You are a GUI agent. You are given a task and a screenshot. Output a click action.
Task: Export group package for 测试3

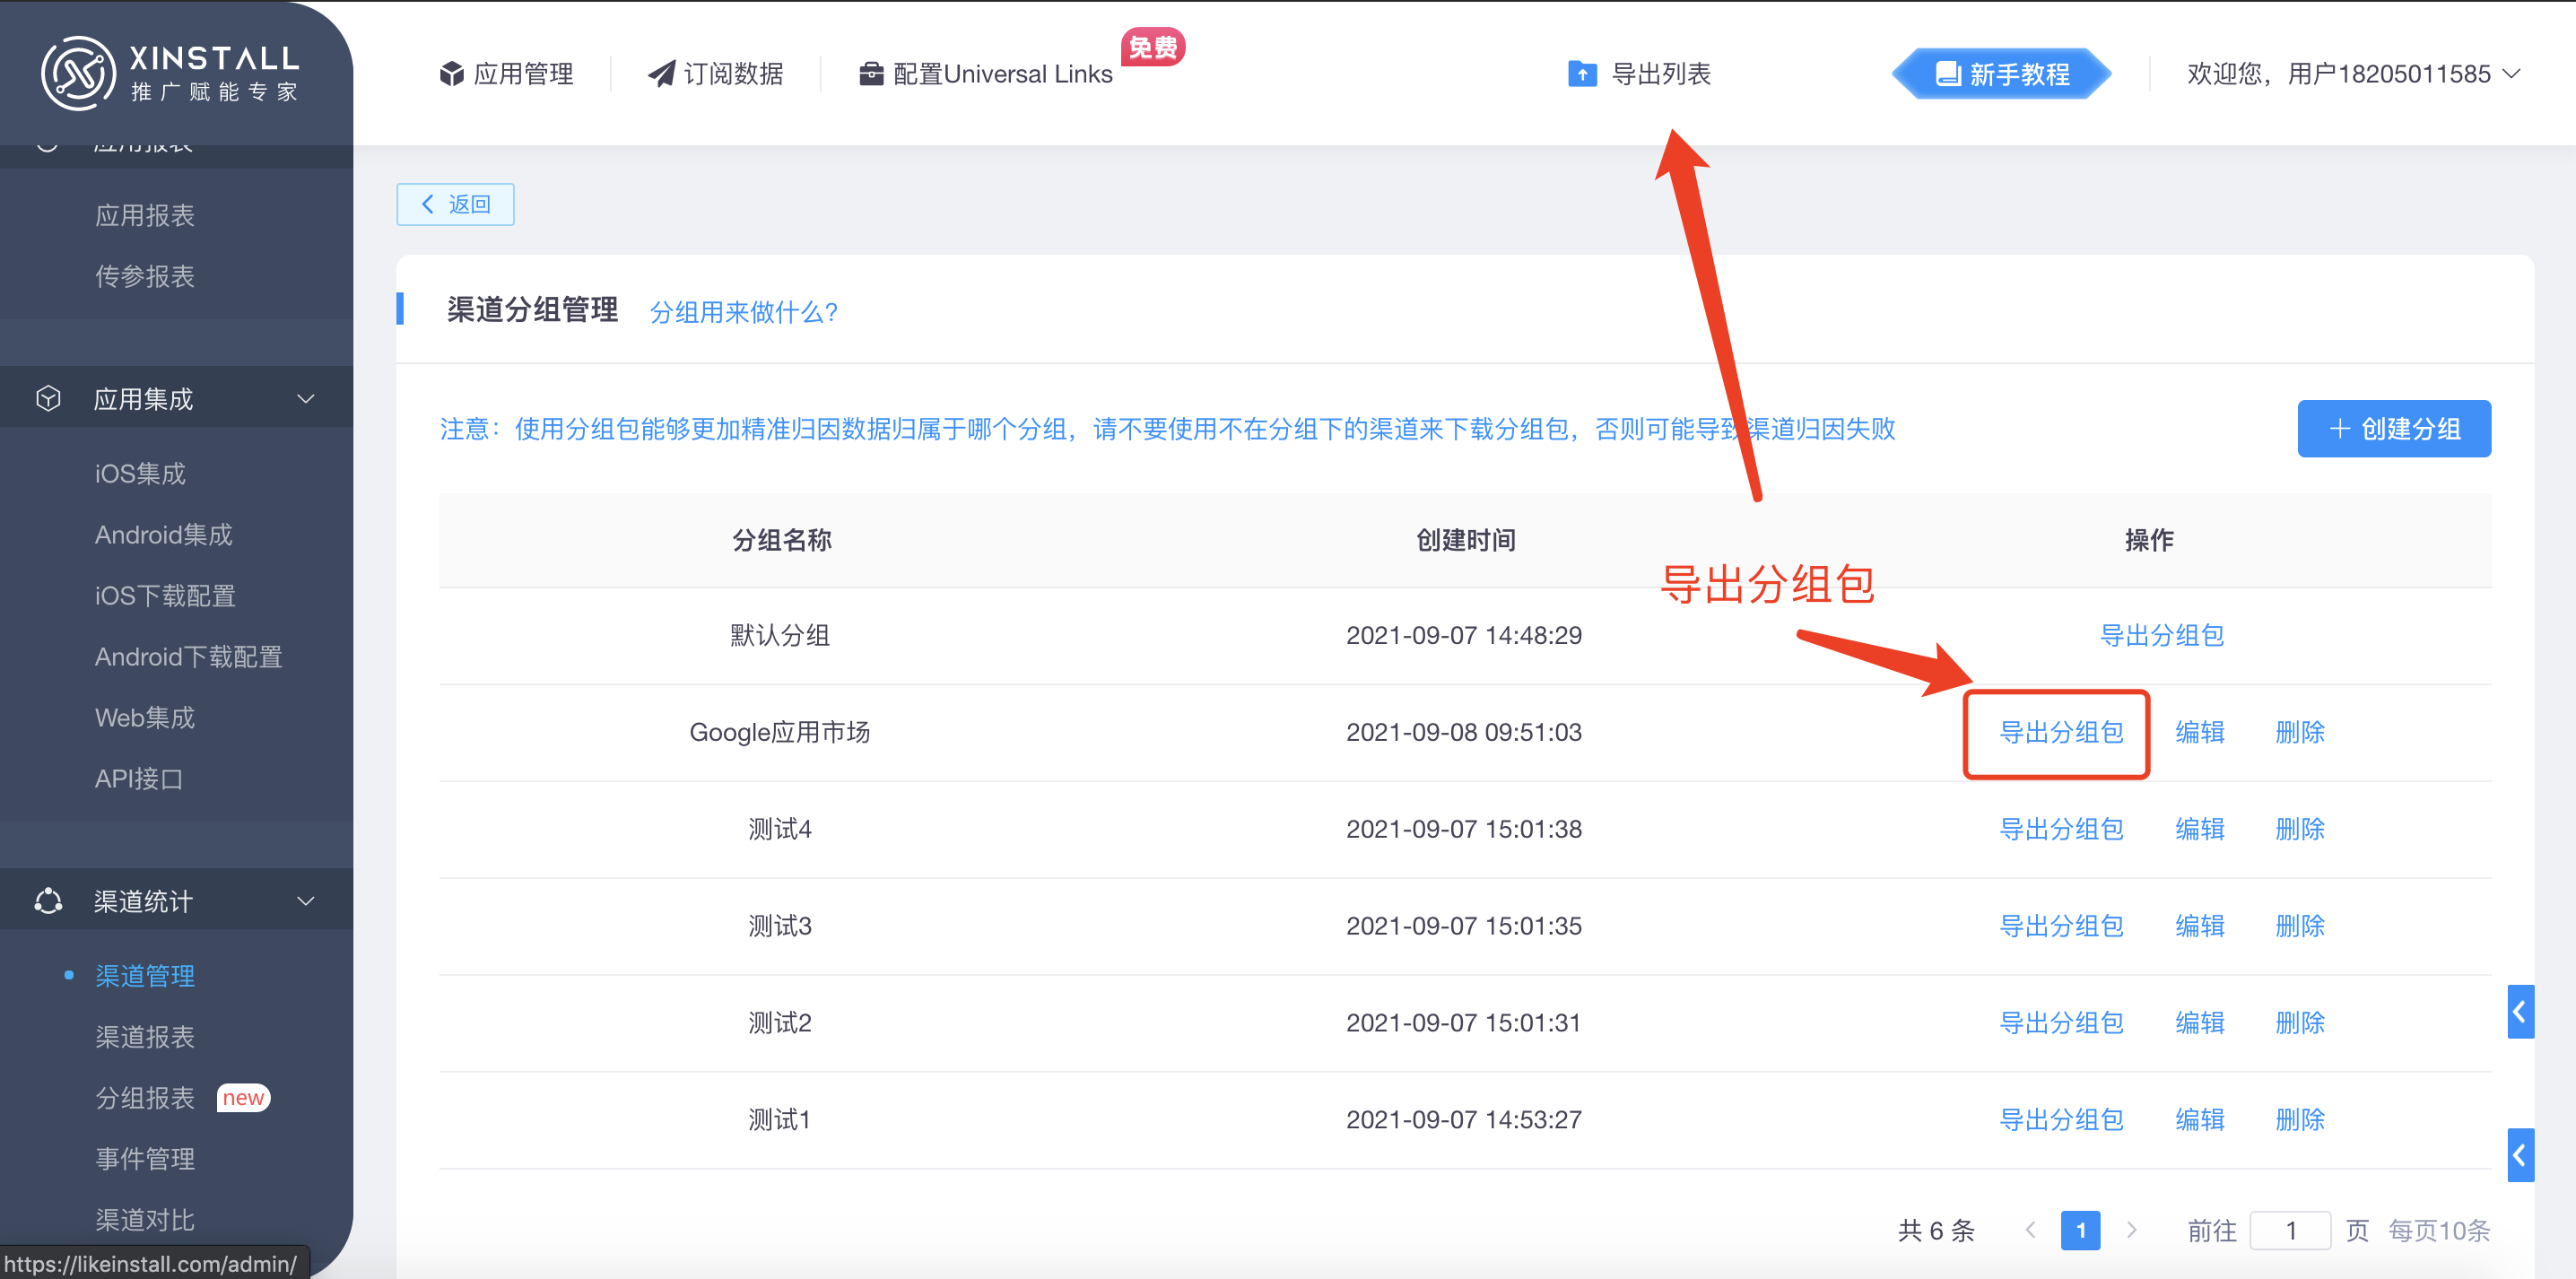click(2061, 926)
